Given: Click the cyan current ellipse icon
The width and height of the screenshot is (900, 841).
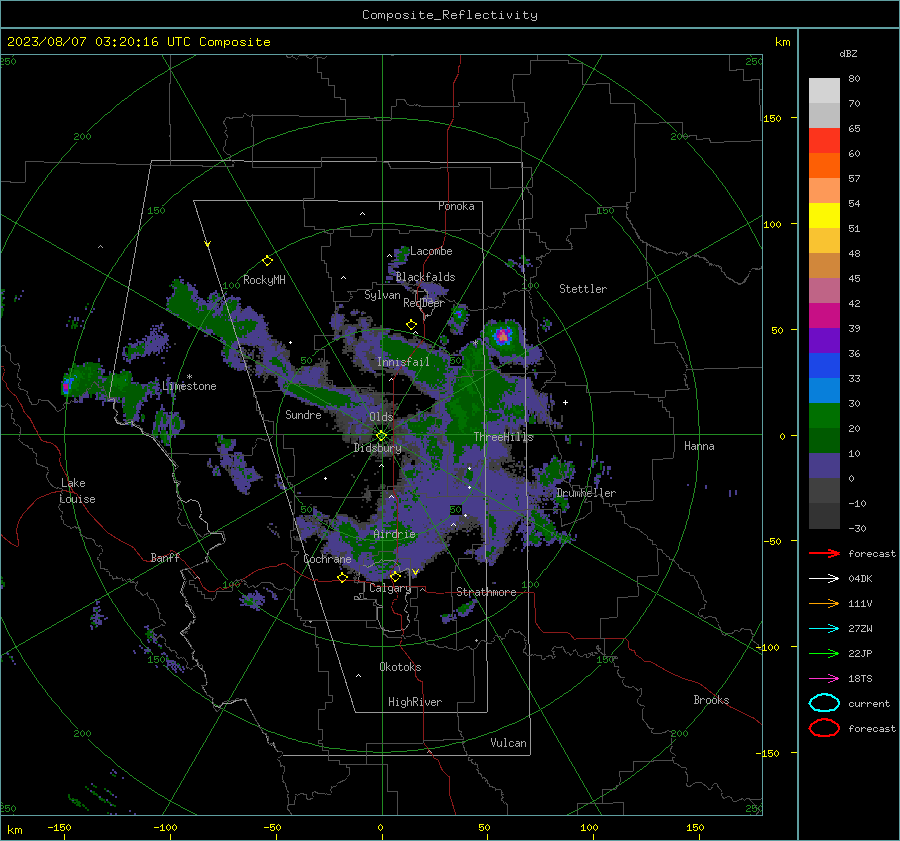Looking at the screenshot, I should tap(824, 703).
